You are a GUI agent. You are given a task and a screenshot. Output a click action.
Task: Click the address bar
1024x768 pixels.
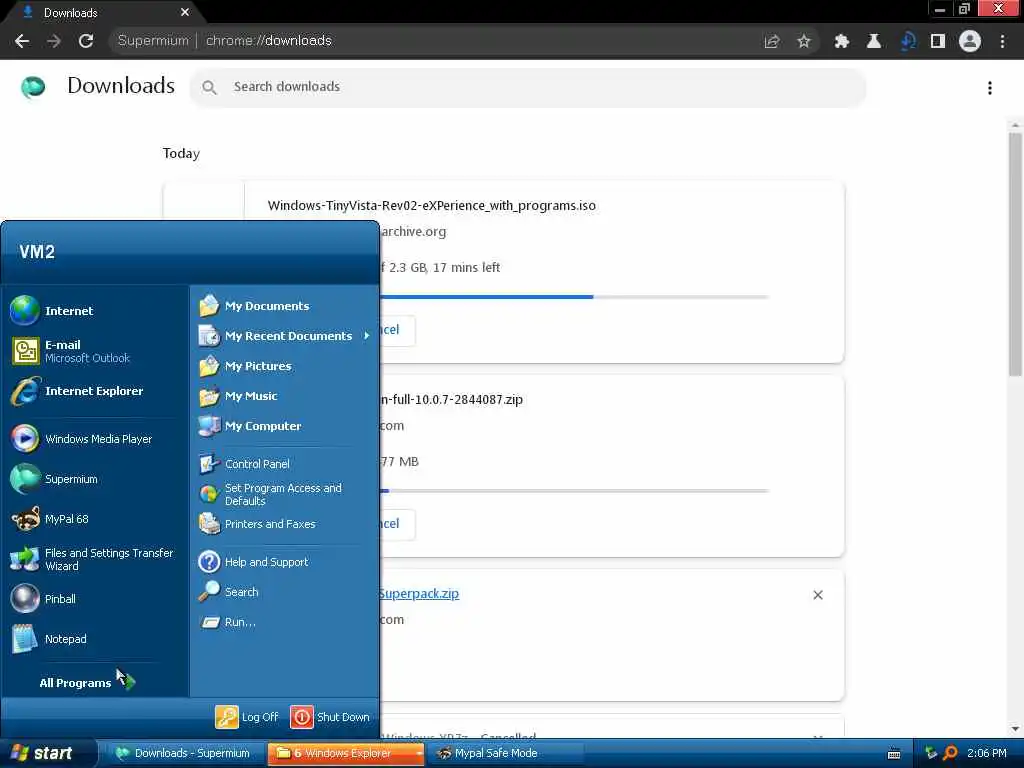431,40
